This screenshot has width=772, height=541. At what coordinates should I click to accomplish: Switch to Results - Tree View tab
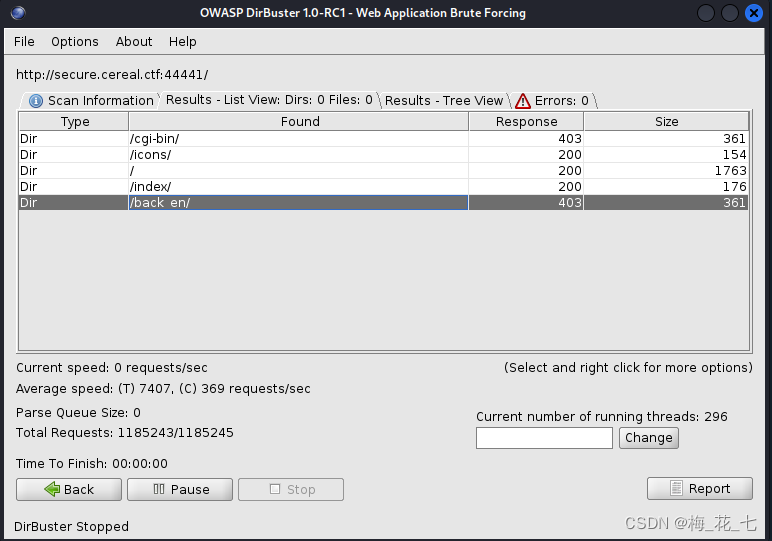(x=444, y=100)
